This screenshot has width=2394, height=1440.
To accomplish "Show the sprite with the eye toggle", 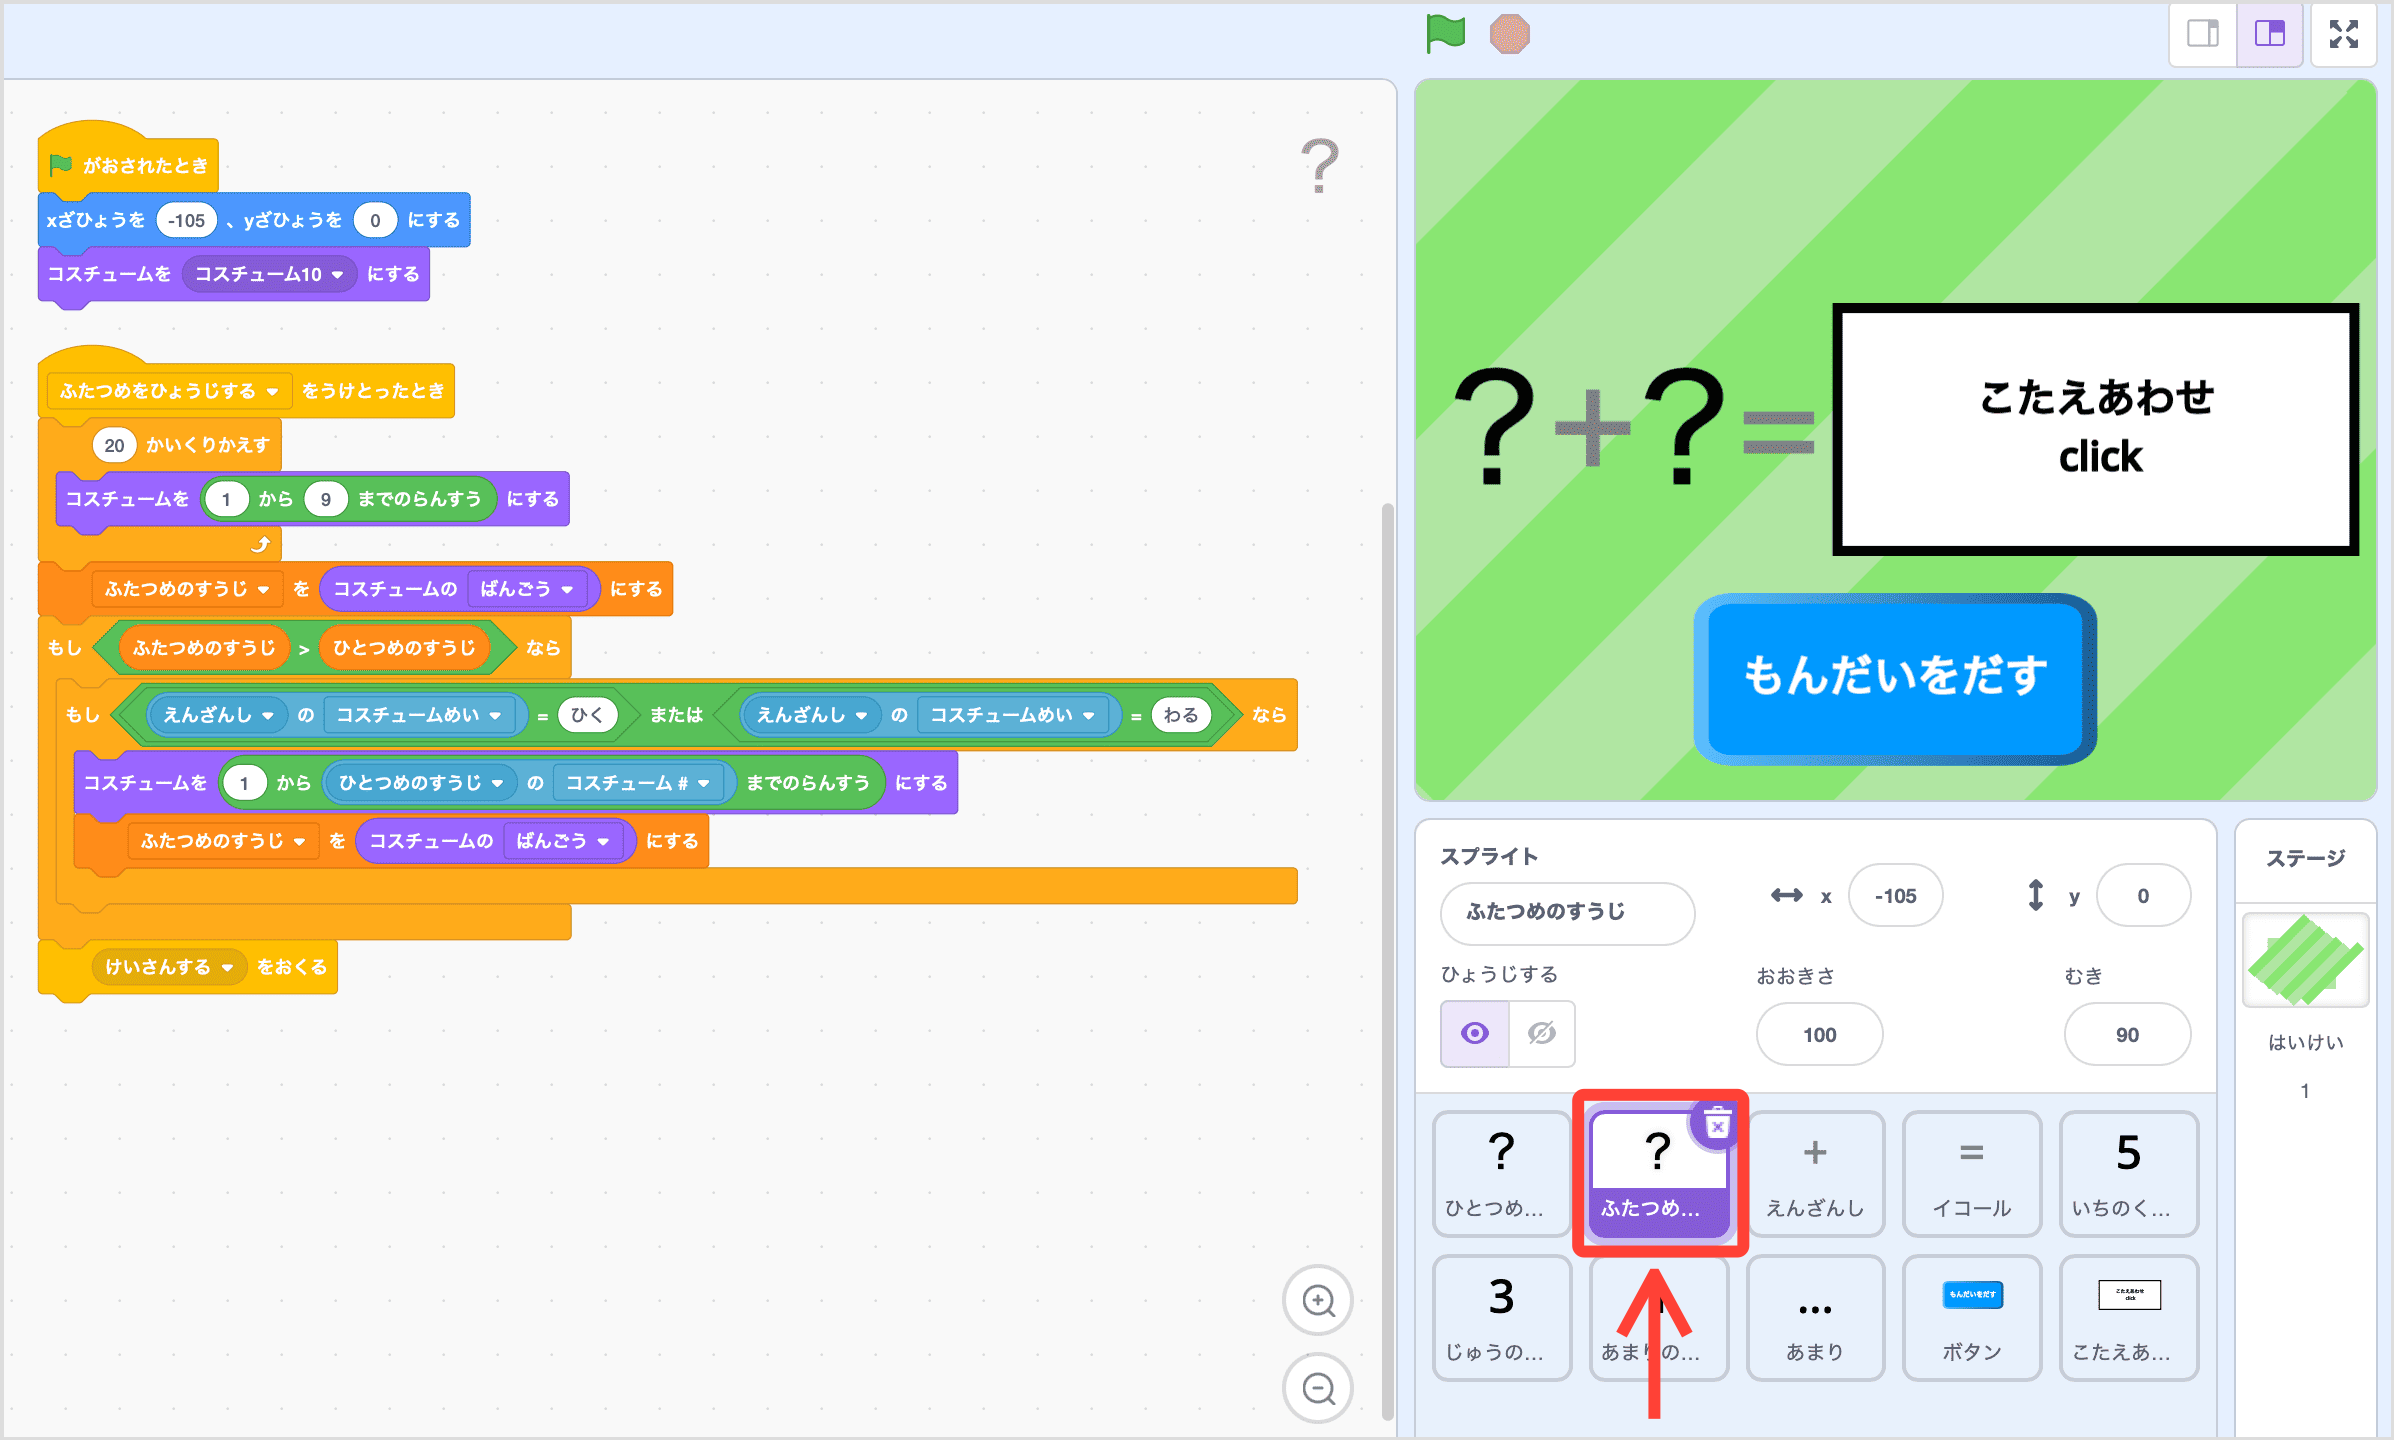I will 1474,1034.
